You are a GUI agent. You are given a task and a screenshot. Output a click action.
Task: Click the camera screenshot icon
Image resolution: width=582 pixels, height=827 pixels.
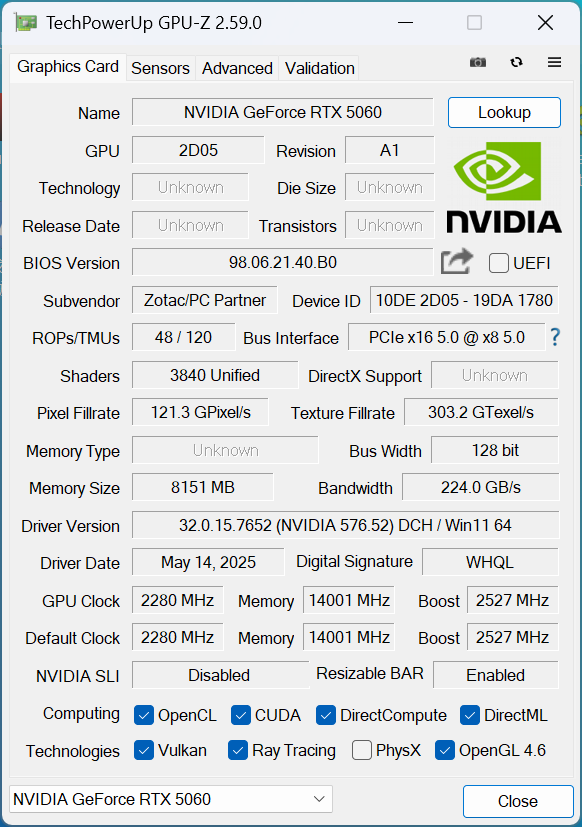[x=477, y=62]
